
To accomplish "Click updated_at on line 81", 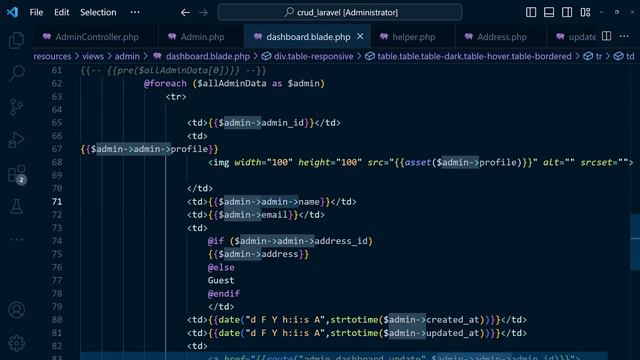I will [x=452, y=333].
